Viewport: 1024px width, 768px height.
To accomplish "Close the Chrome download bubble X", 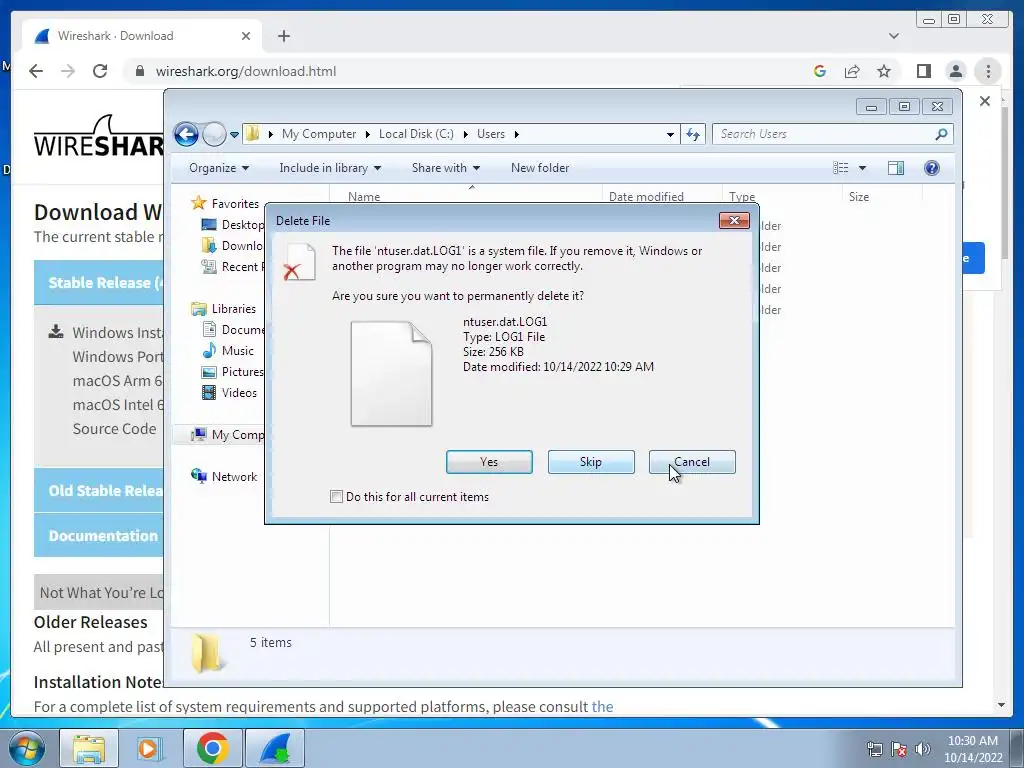I will [x=985, y=101].
